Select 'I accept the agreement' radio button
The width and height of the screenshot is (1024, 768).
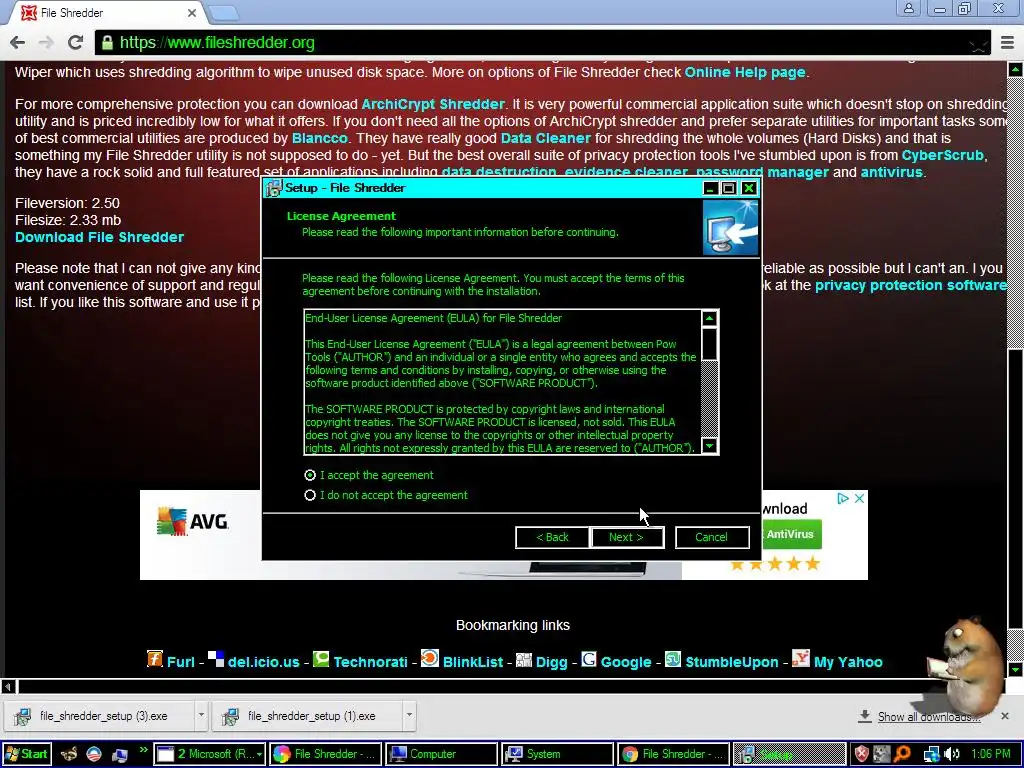coord(310,475)
